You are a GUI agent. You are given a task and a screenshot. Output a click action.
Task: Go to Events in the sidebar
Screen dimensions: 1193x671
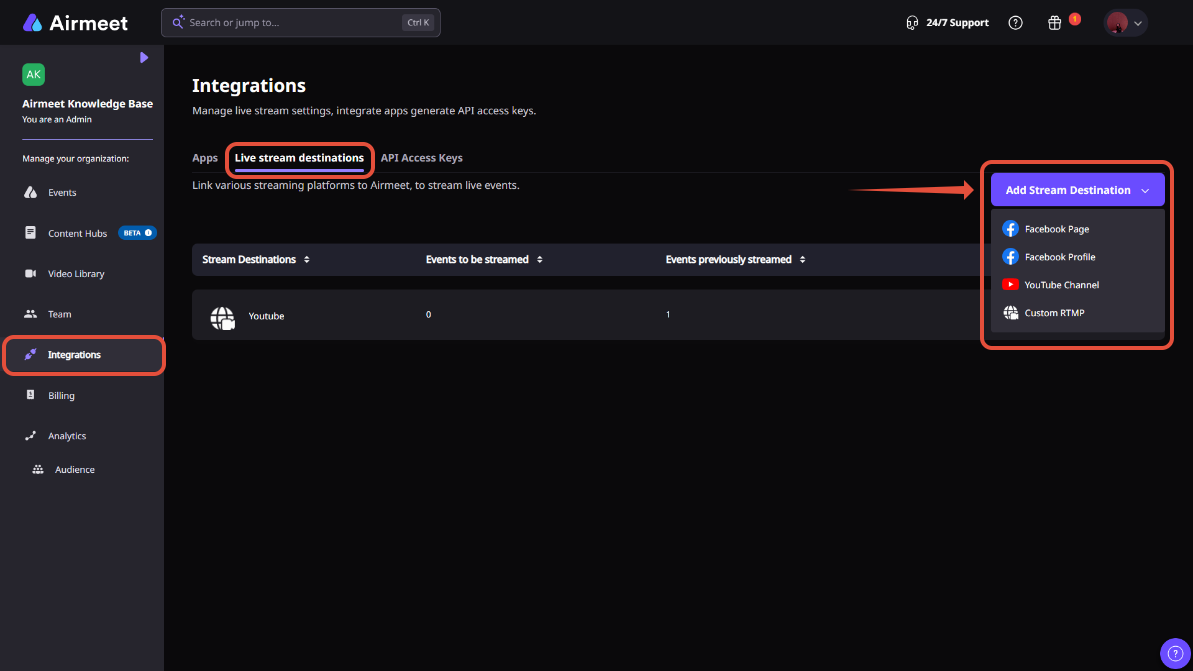pos(62,192)
